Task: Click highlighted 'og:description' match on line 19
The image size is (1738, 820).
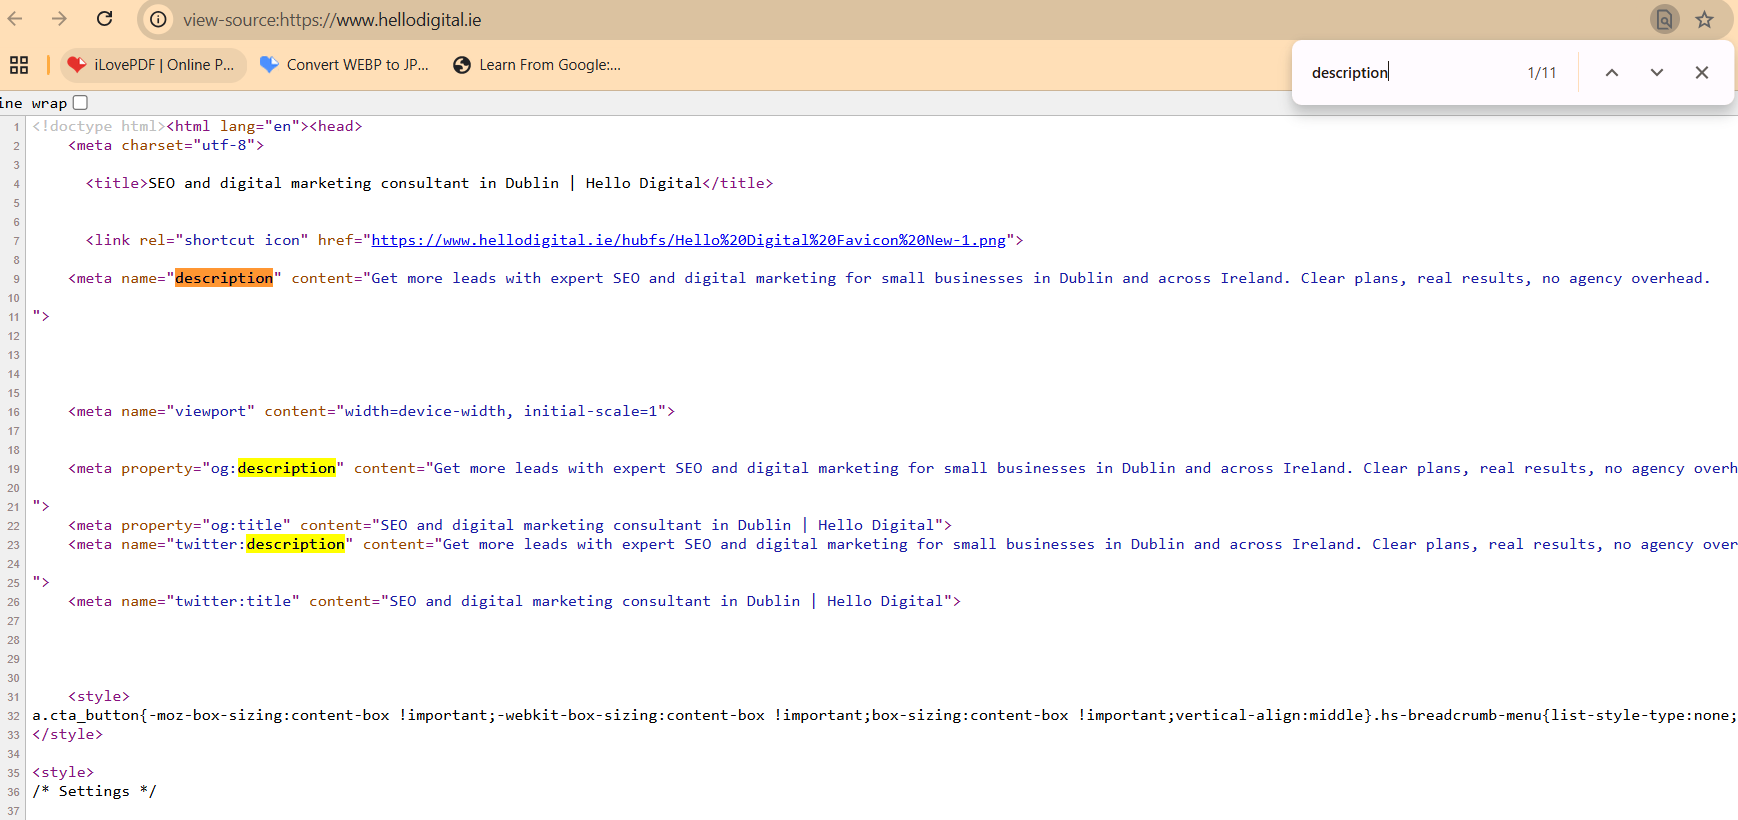Action: point(287,468)
